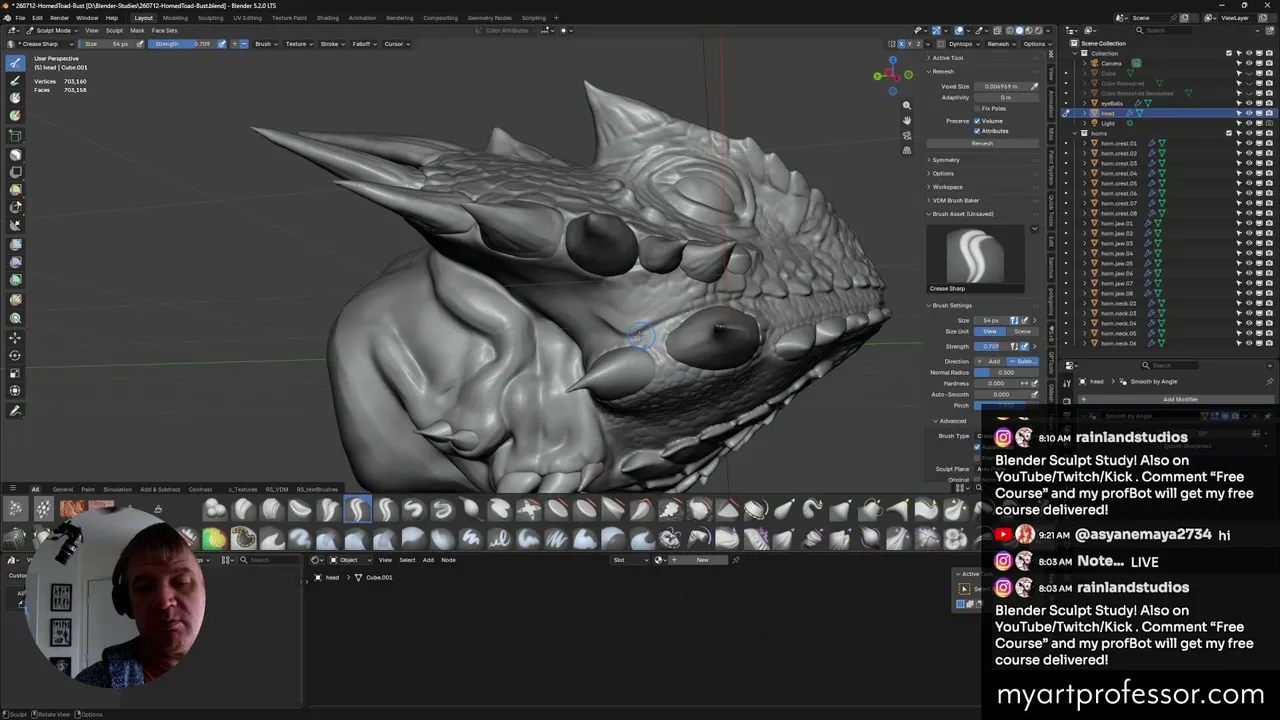Uncheck Preserve Attributes checkbox

977,131
